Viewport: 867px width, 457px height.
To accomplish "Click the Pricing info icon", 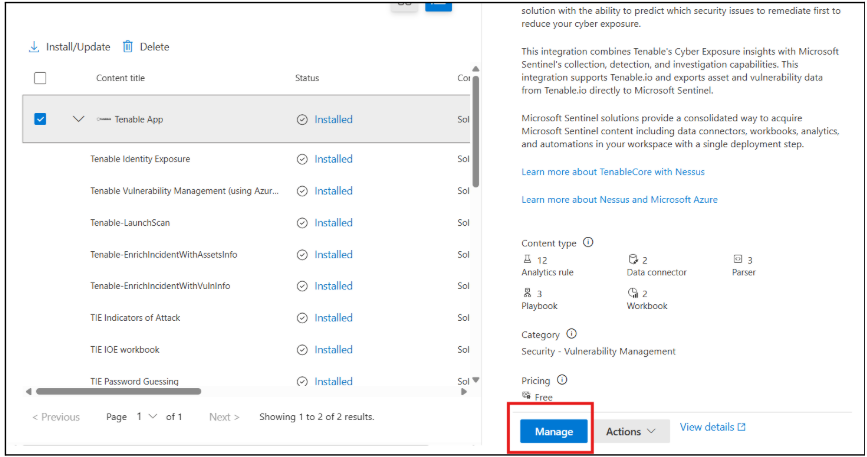I will tap(562, 380).
